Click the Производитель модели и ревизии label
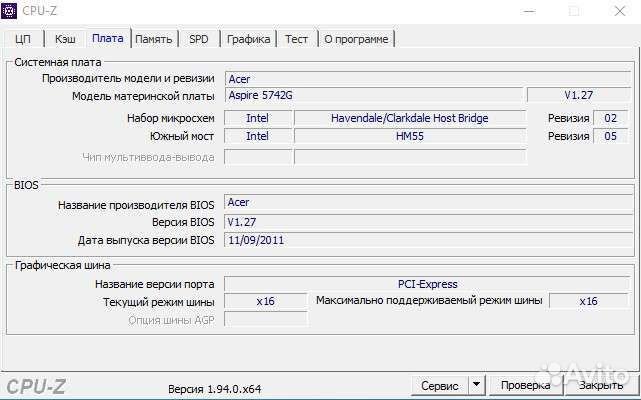This screenshot has height=400, width=641. [128, 78]
